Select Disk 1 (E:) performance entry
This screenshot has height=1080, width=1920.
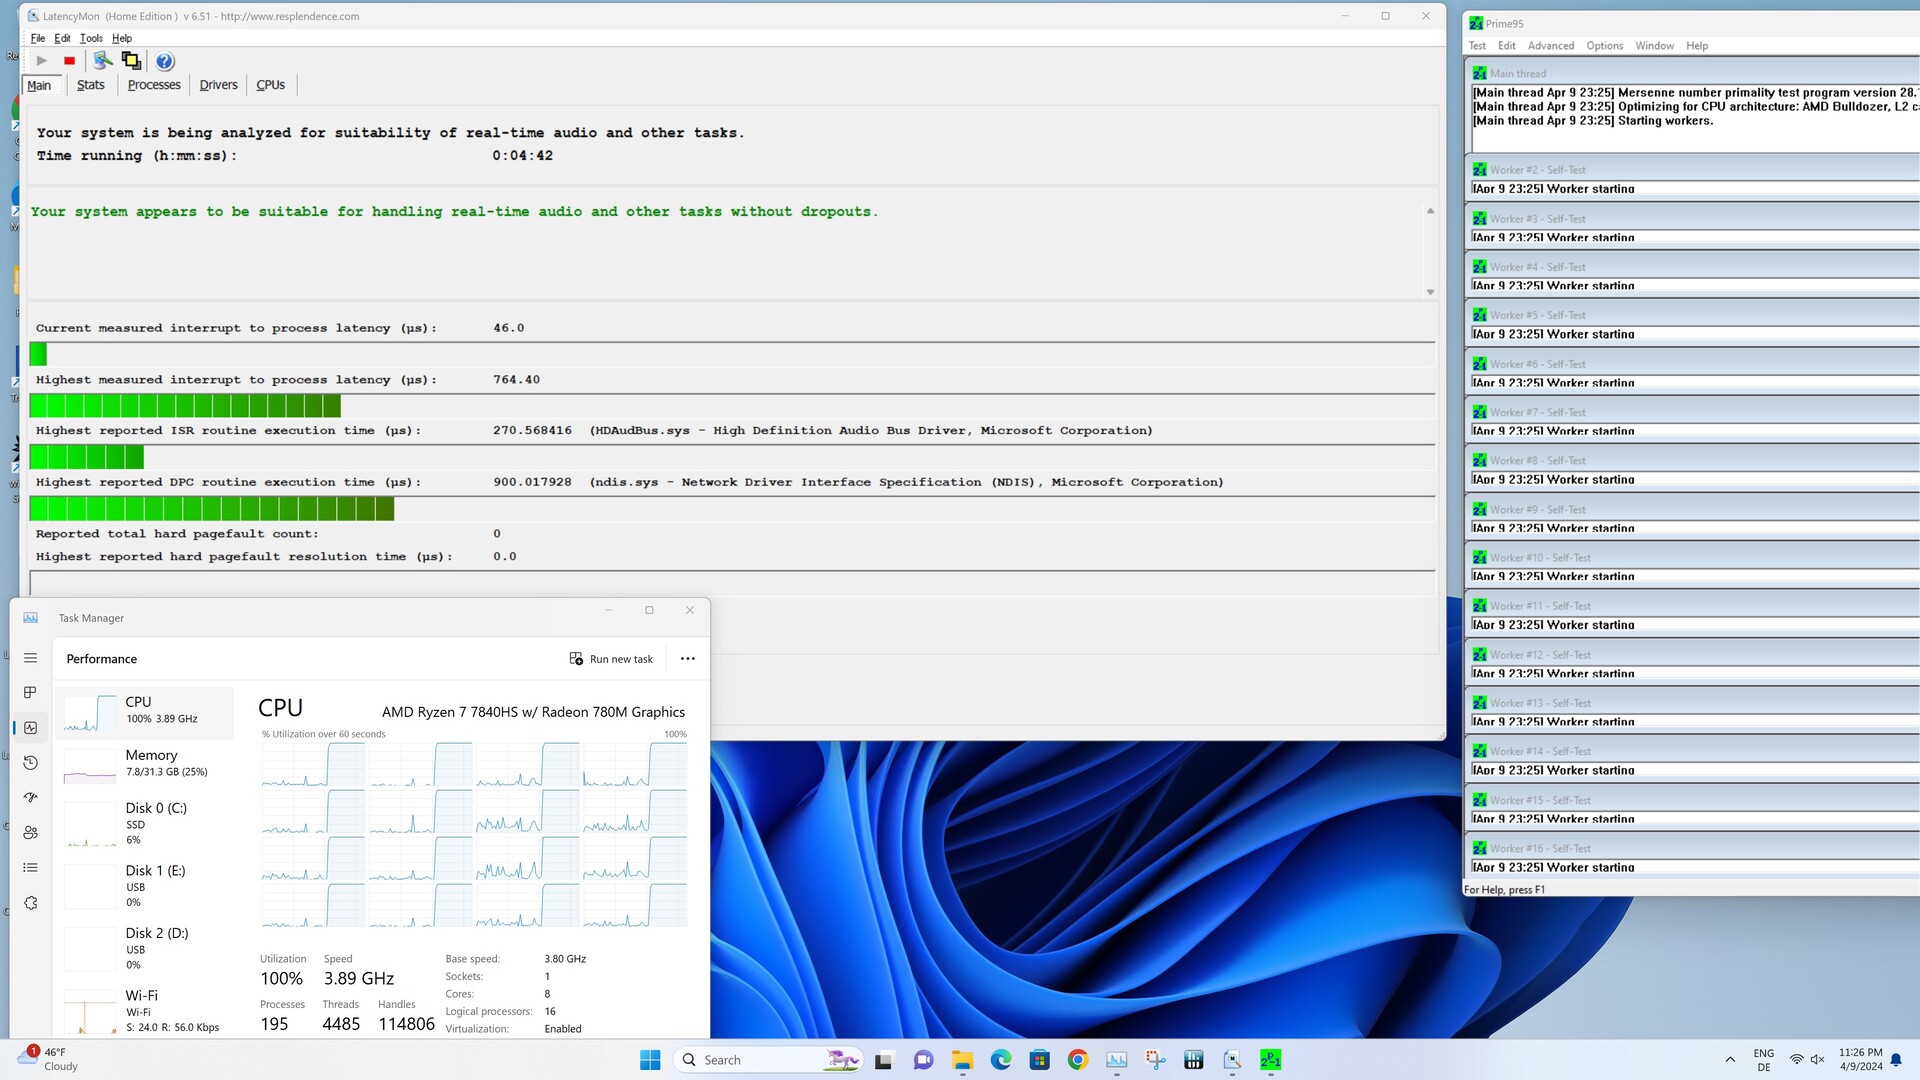click(x=144, y=886)
